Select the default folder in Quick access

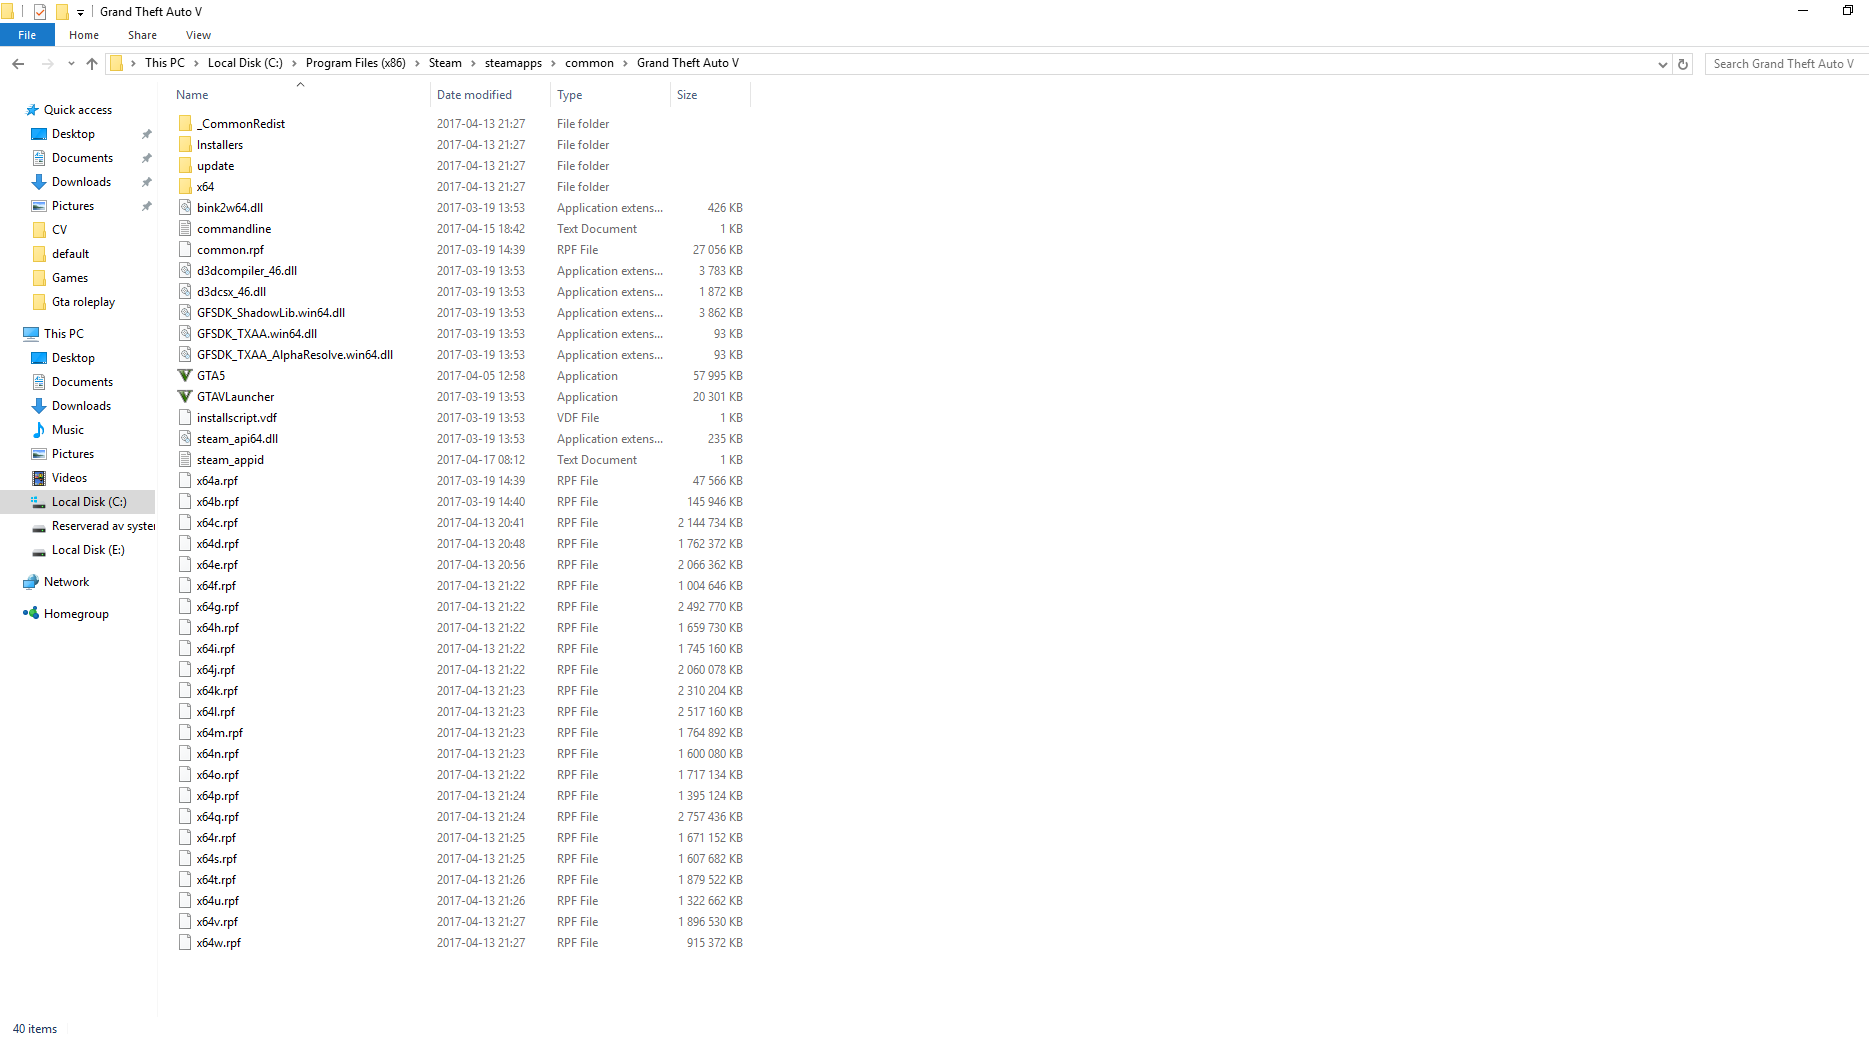coord(70,254)
